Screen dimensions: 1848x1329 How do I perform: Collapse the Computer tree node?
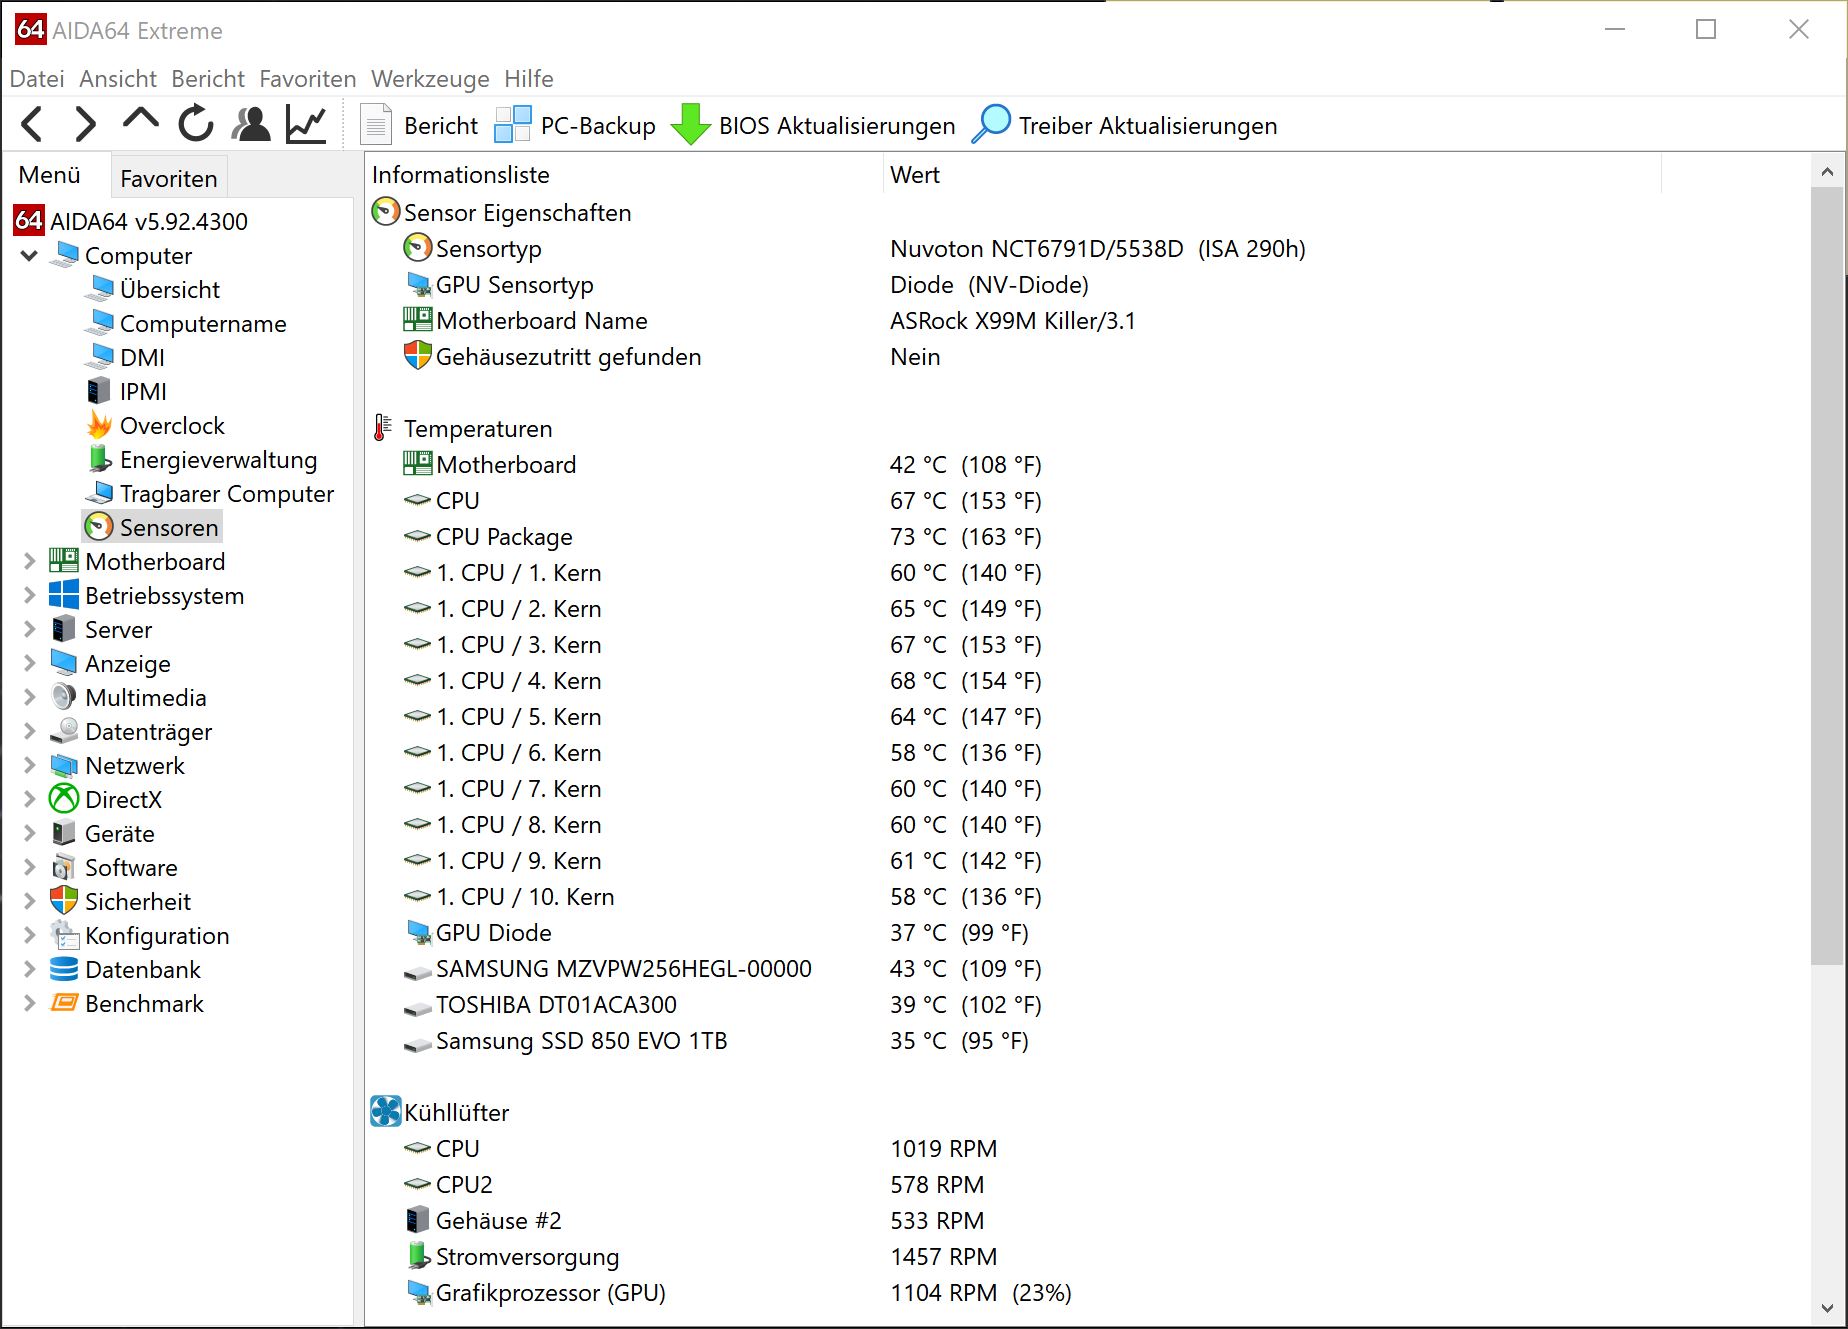[x=30, y=255]
